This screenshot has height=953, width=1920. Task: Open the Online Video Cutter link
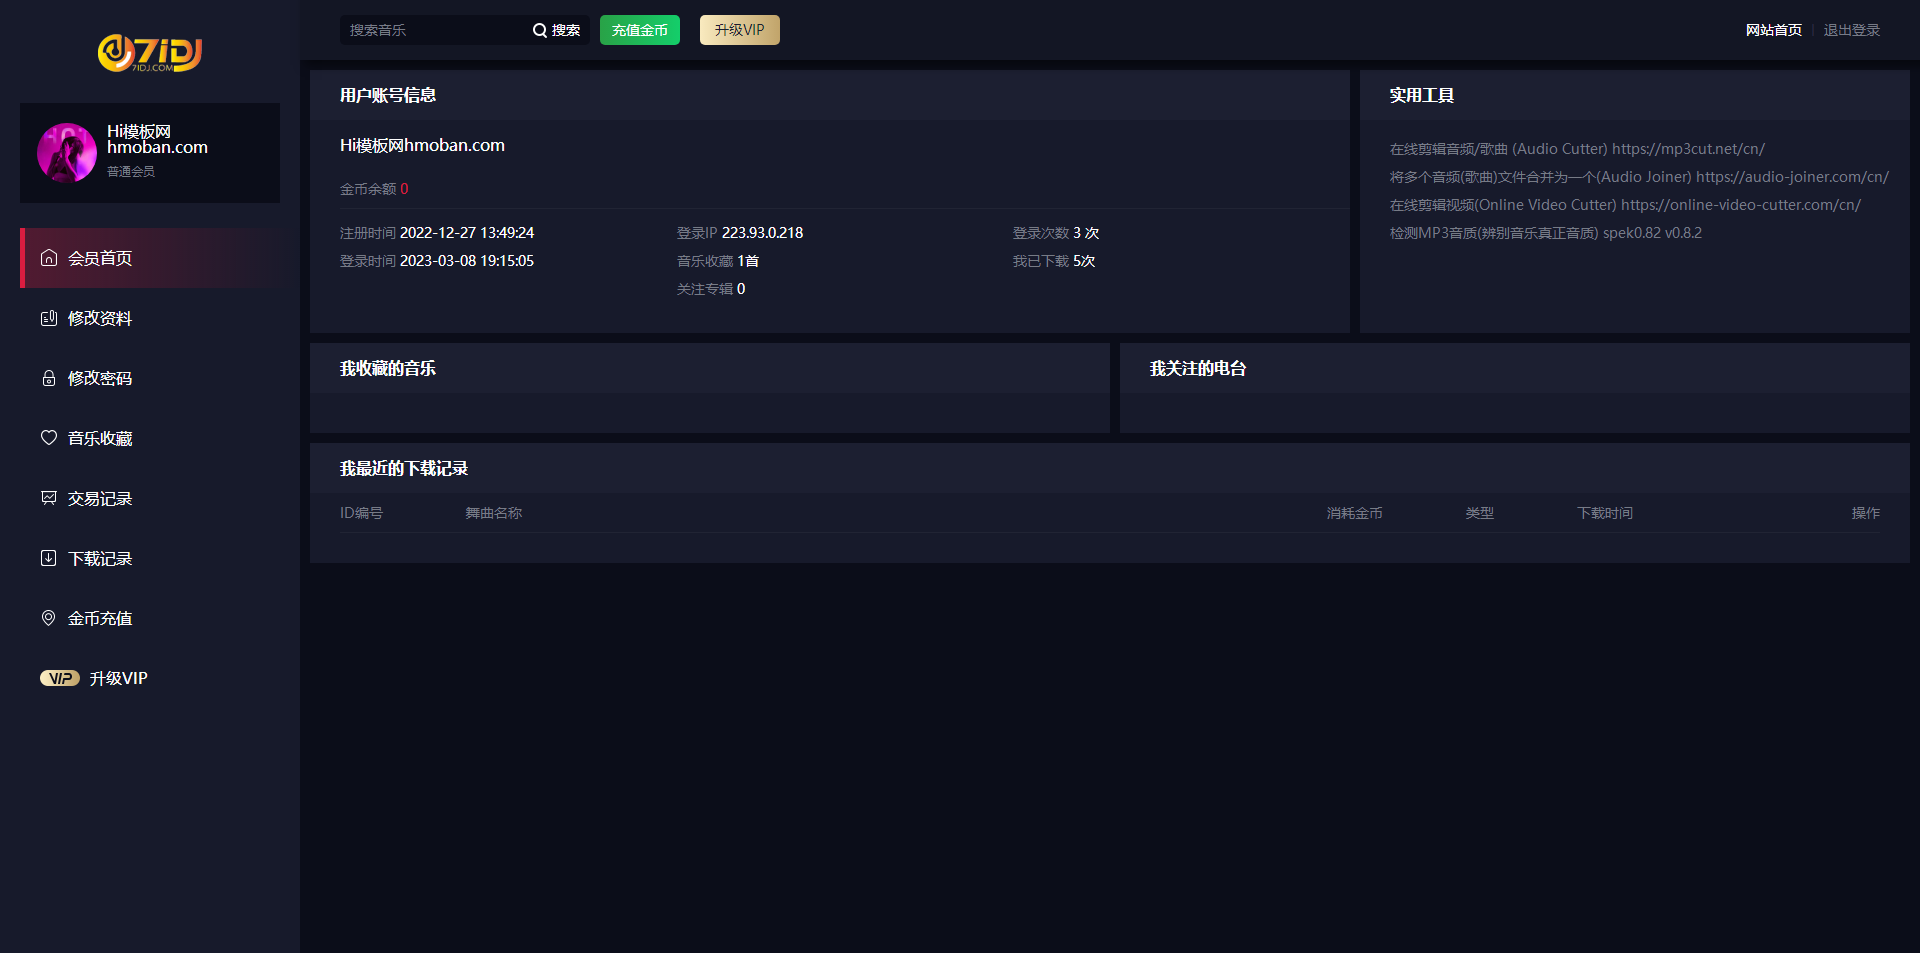(1625, 205)
